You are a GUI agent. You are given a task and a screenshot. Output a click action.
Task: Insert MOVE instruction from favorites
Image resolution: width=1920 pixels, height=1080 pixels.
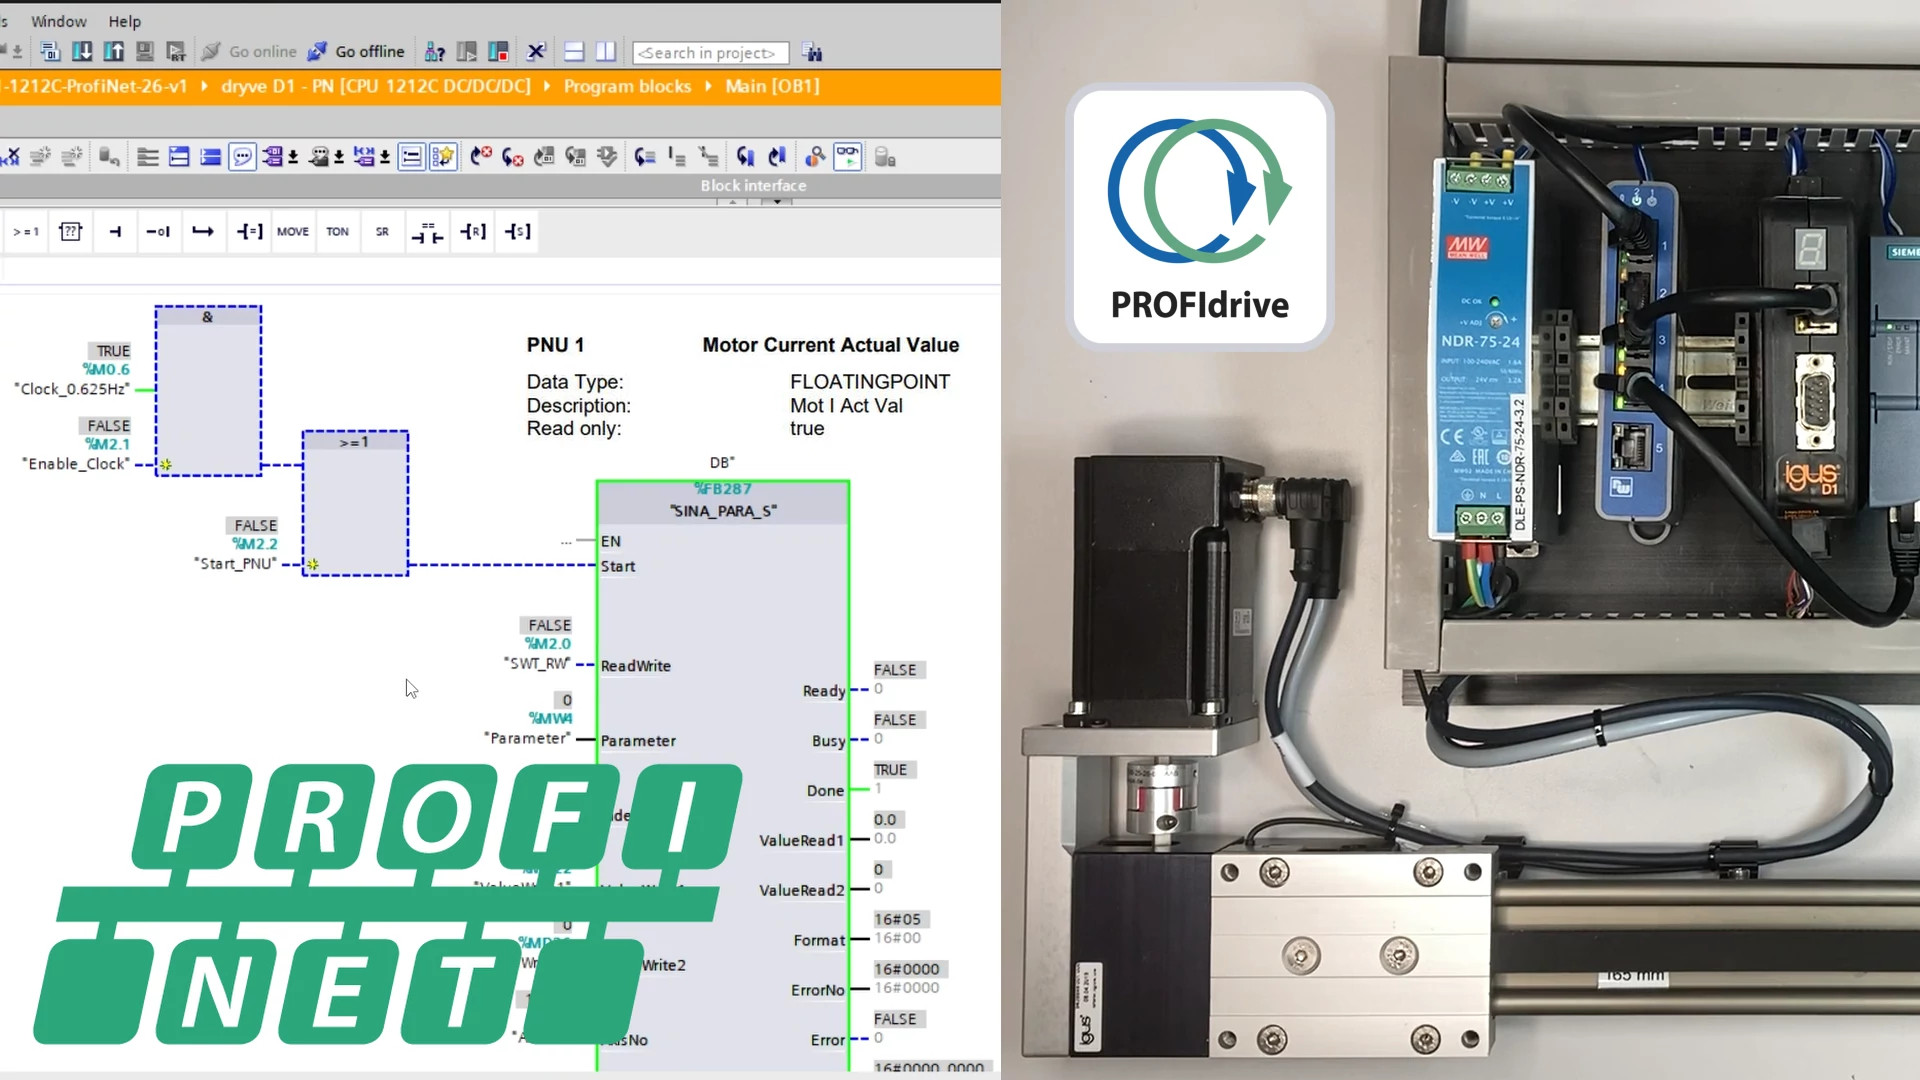click(x=293, y=231)
